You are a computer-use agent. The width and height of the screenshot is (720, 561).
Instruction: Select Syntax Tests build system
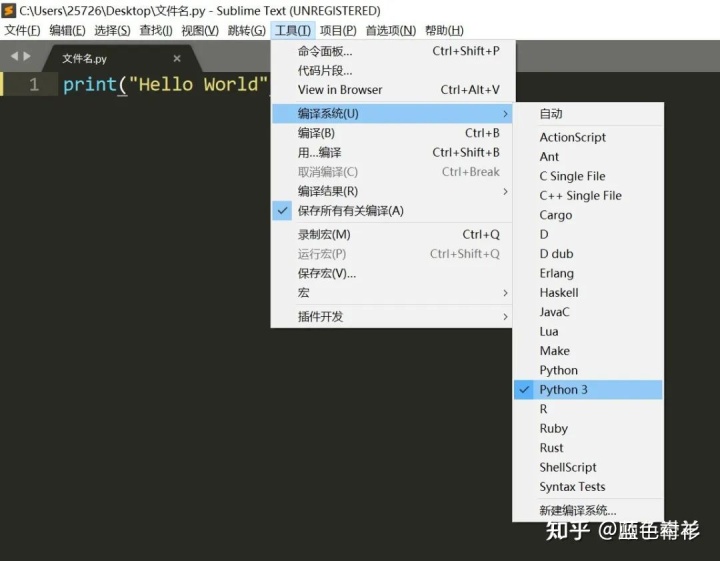588,487
